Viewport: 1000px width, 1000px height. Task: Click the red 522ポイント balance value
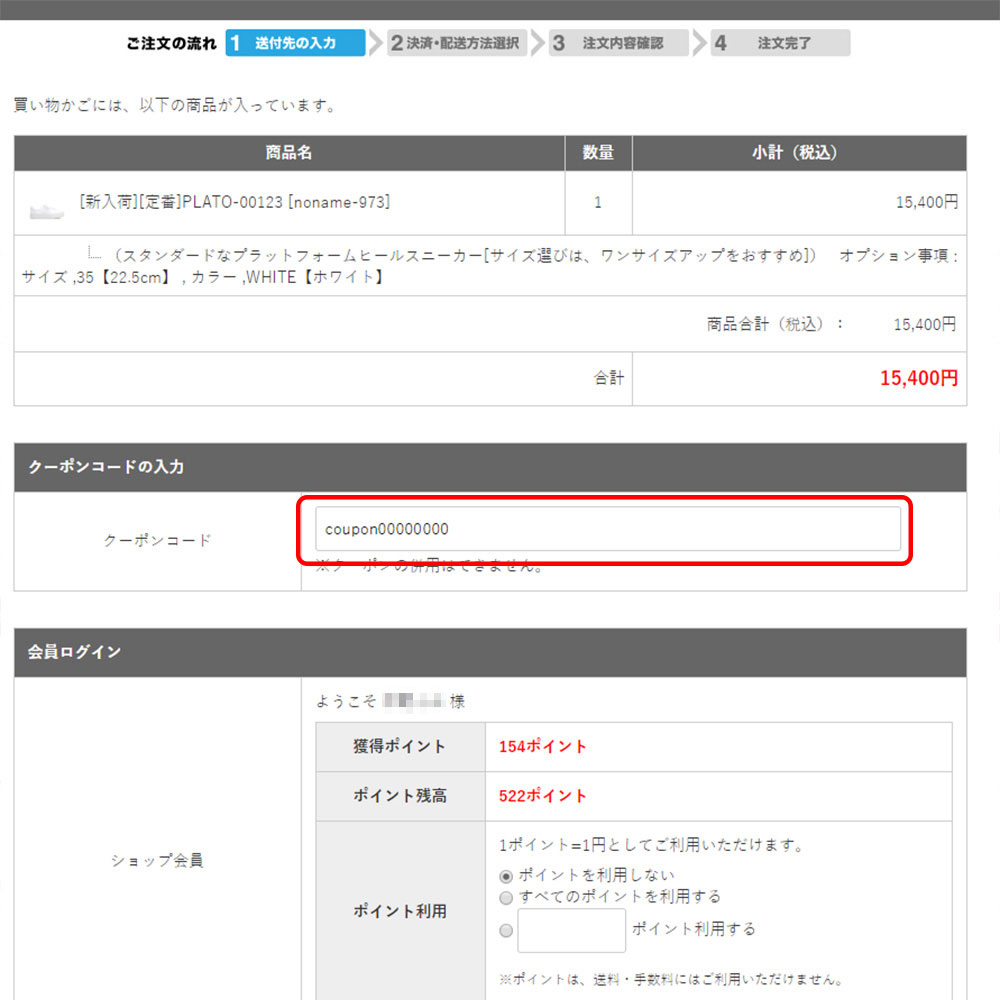(543, 796)
